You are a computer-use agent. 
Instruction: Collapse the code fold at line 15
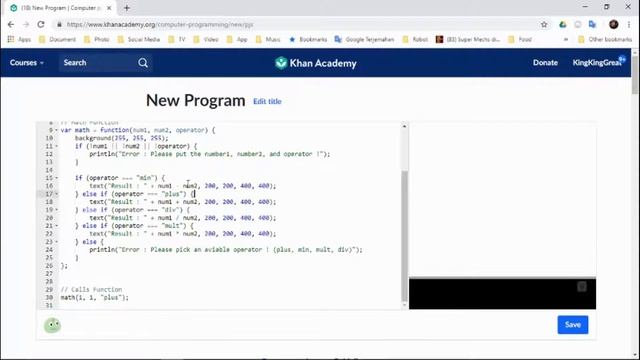[x=56, y=178]
